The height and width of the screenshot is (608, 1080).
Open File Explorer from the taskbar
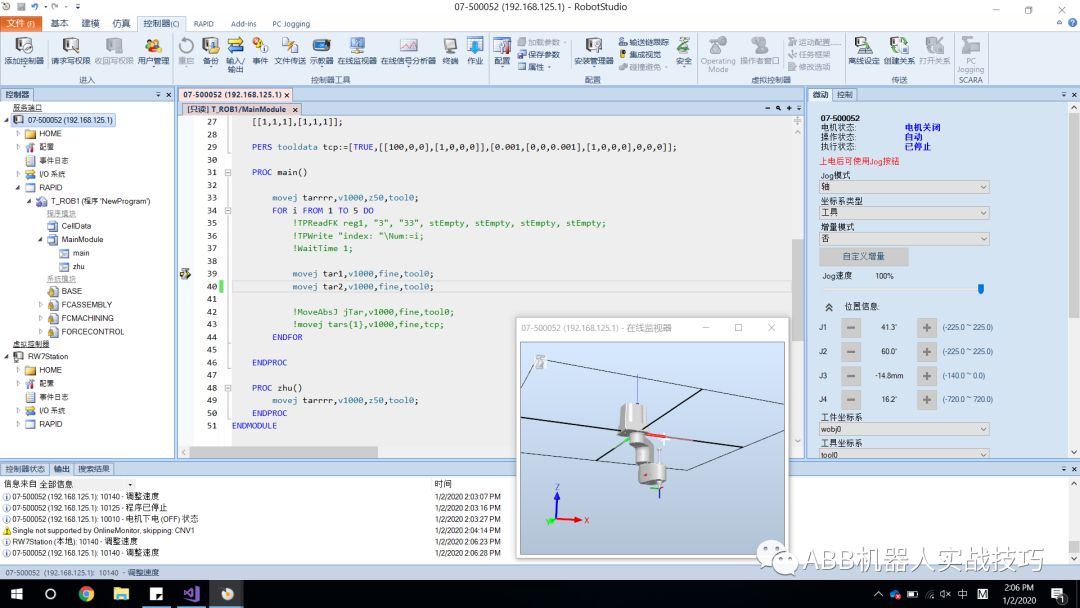point(121,594)
